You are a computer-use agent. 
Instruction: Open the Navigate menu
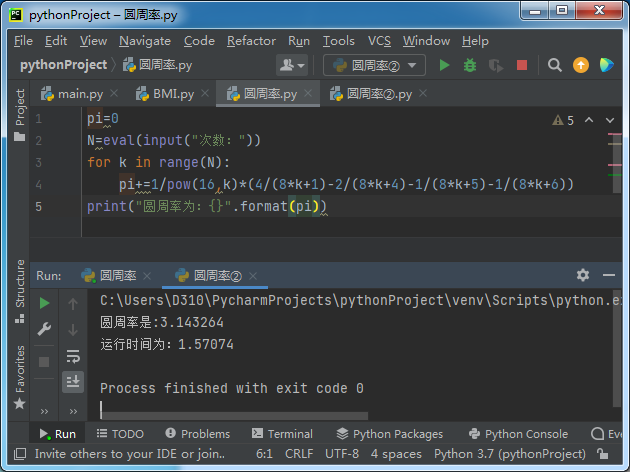tap(145, 41)
